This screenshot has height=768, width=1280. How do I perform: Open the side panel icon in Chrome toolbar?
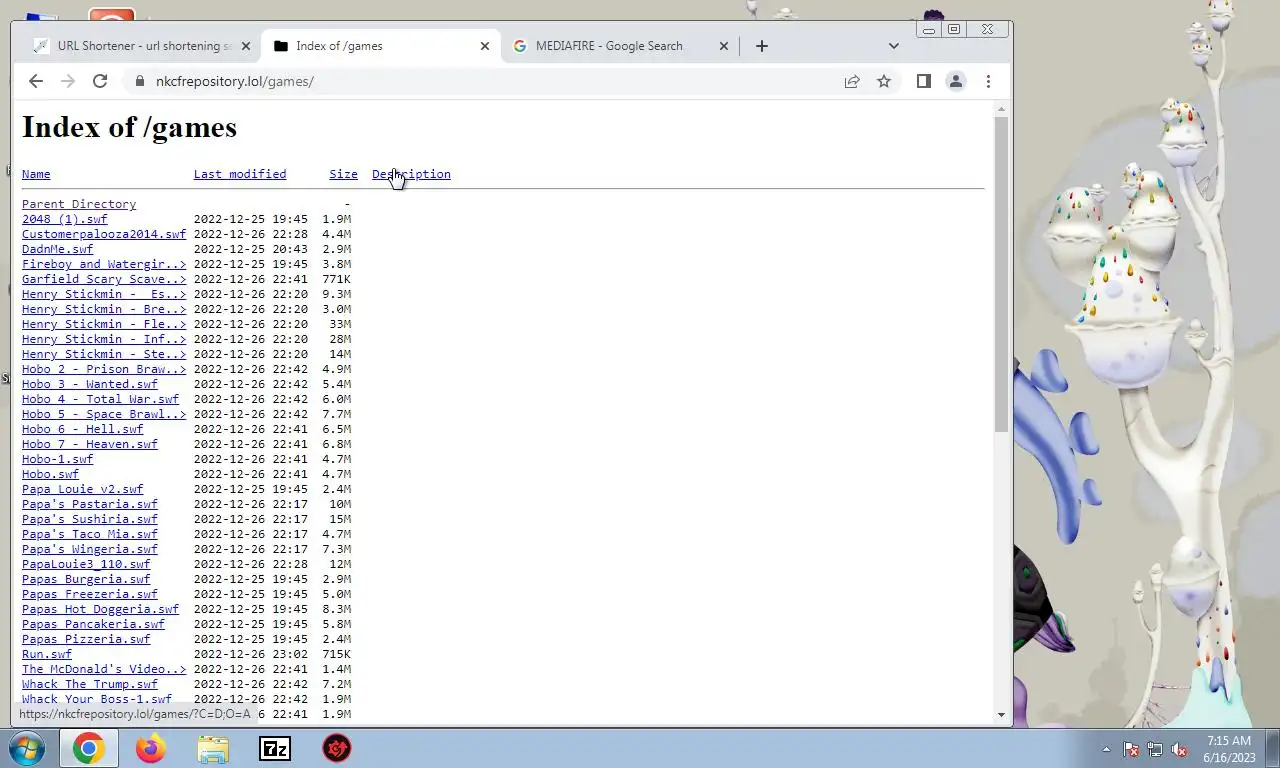point(924,81)
